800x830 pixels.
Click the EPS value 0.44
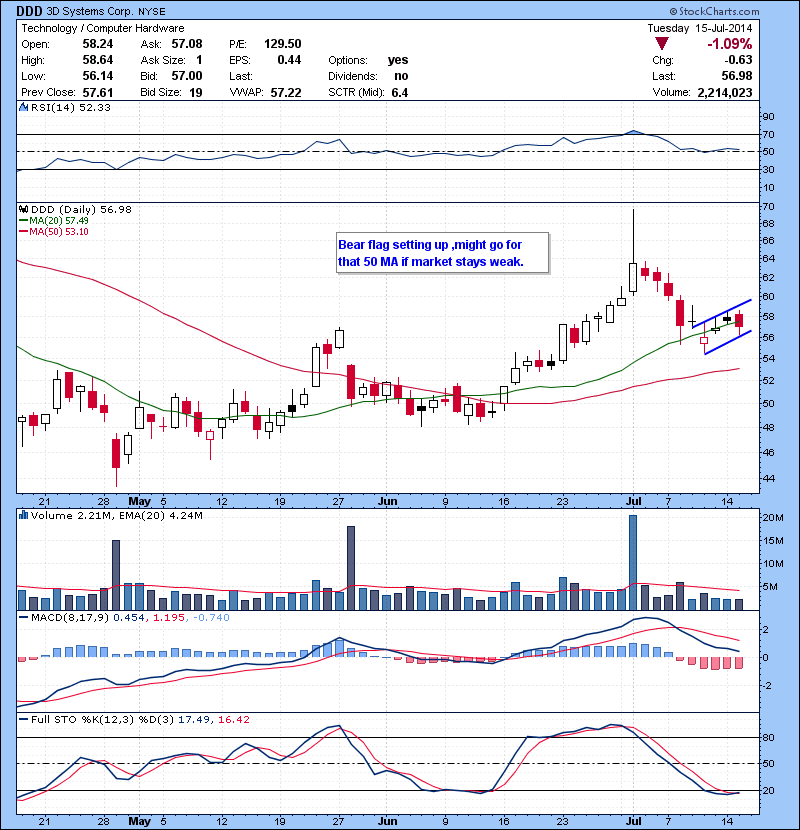pyautogui.click(x=289, y=60)
